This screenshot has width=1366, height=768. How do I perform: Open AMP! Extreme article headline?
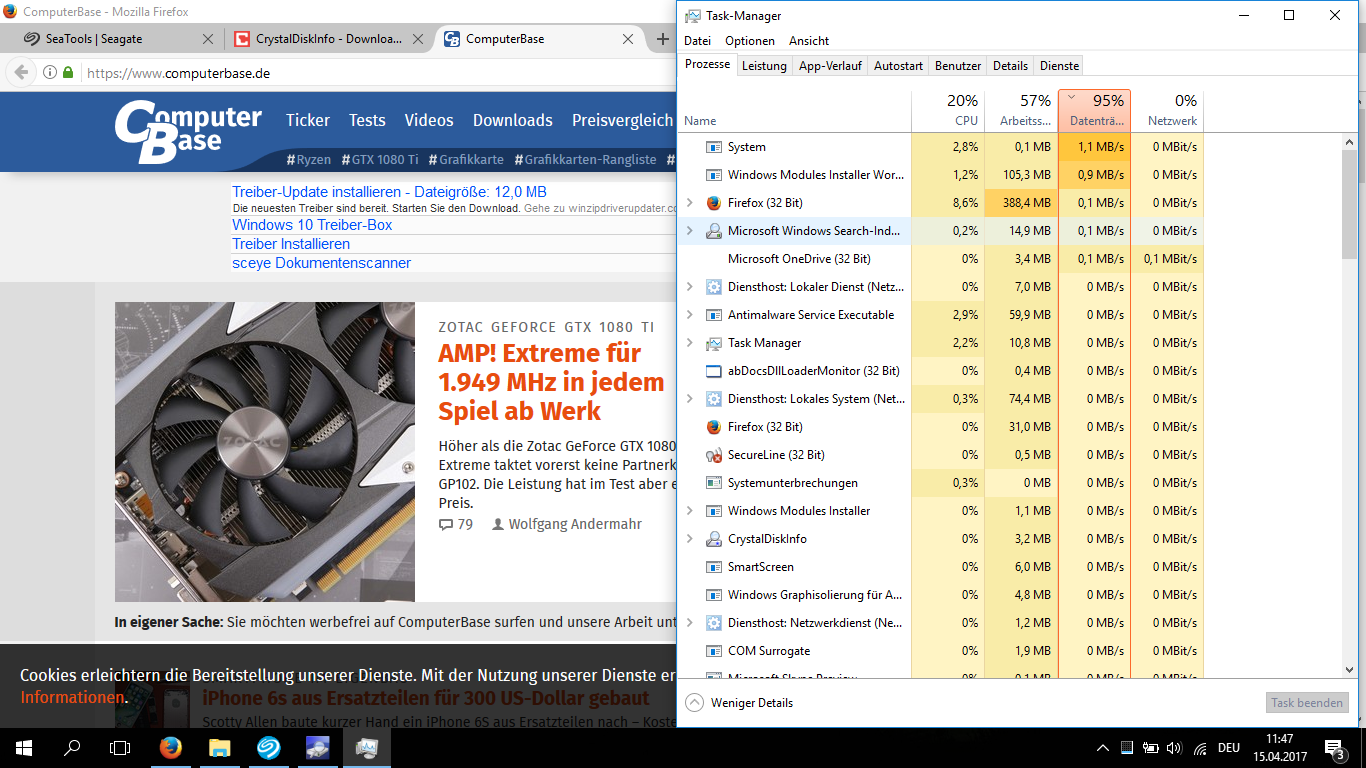(551, 382)
